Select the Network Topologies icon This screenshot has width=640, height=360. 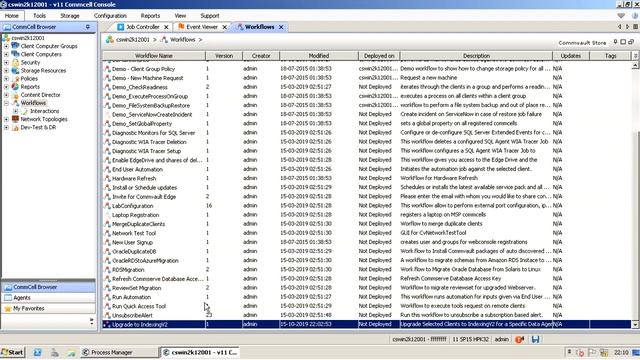[16, 119]
